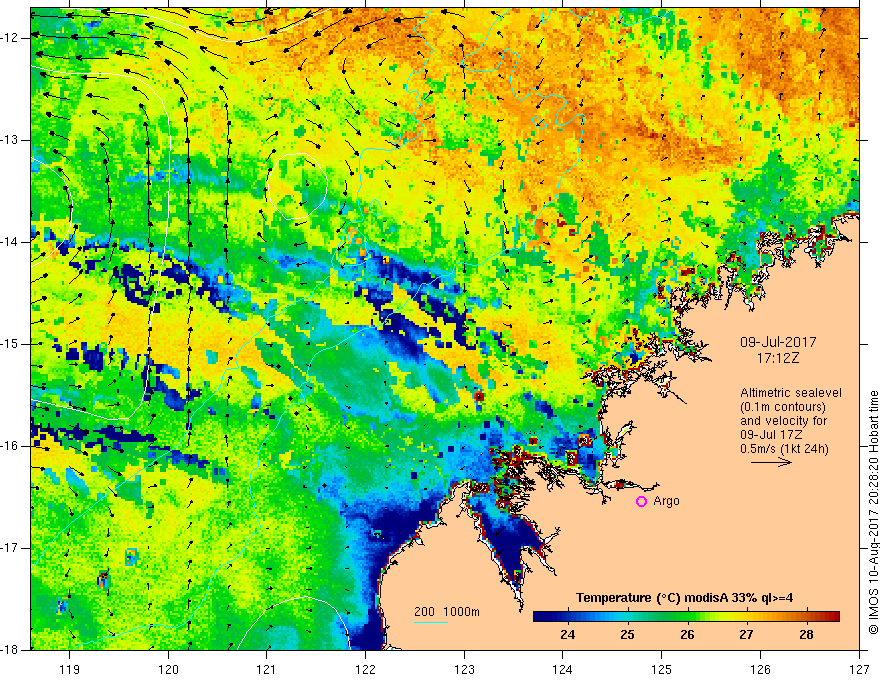Click latitude axis label '-13'
The height and width of the screenshot is (680, 880).
click(x=10, y=140)
